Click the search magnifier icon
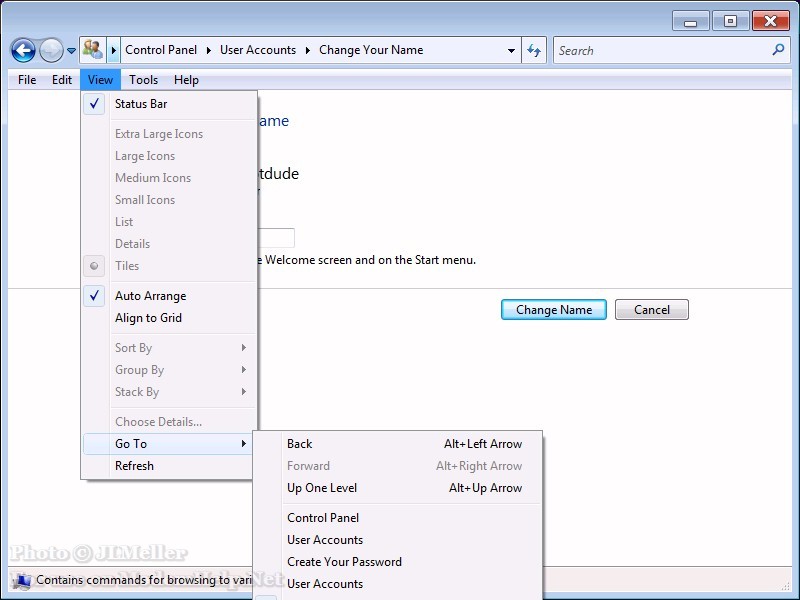This screenshot has height=600, width=800. tap(778, 49)
